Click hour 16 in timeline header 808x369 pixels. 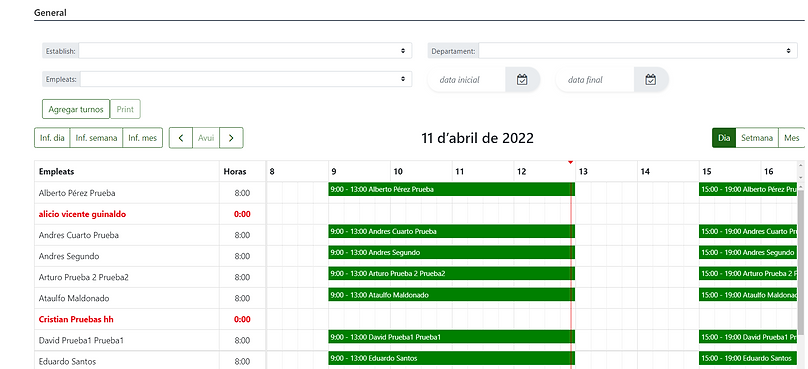[x=769, y=172]
